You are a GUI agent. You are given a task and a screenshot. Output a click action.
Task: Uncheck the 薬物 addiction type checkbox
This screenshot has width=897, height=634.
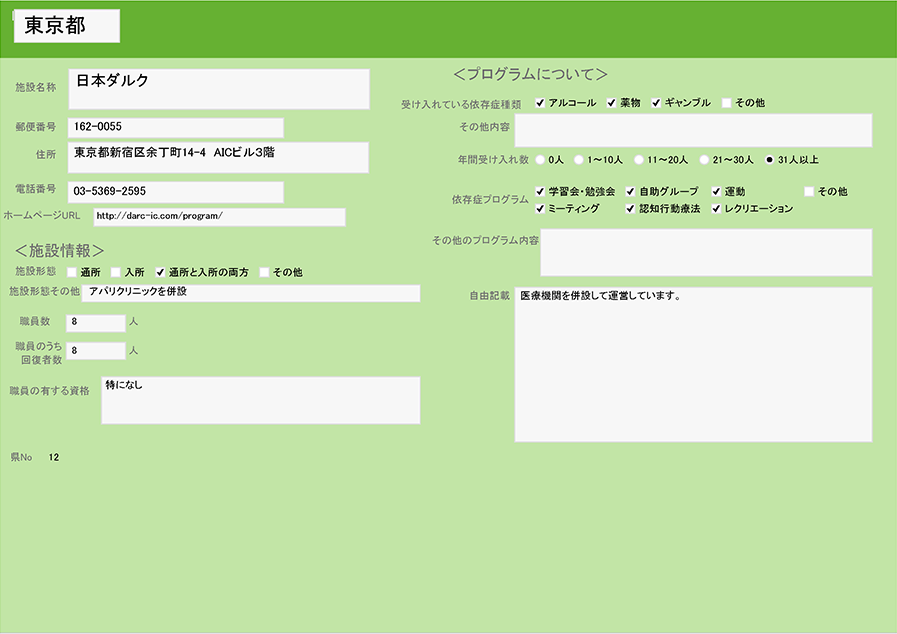(611, 103)
